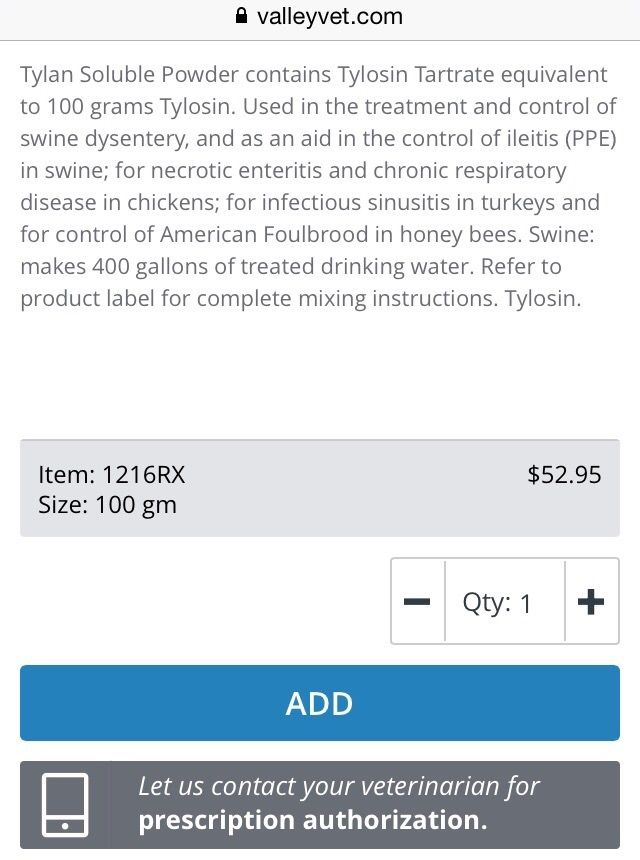Open the prescription authorization contact link
This screenshot has height=860, width=640.
pyautogui.click(x=340, y=804)
